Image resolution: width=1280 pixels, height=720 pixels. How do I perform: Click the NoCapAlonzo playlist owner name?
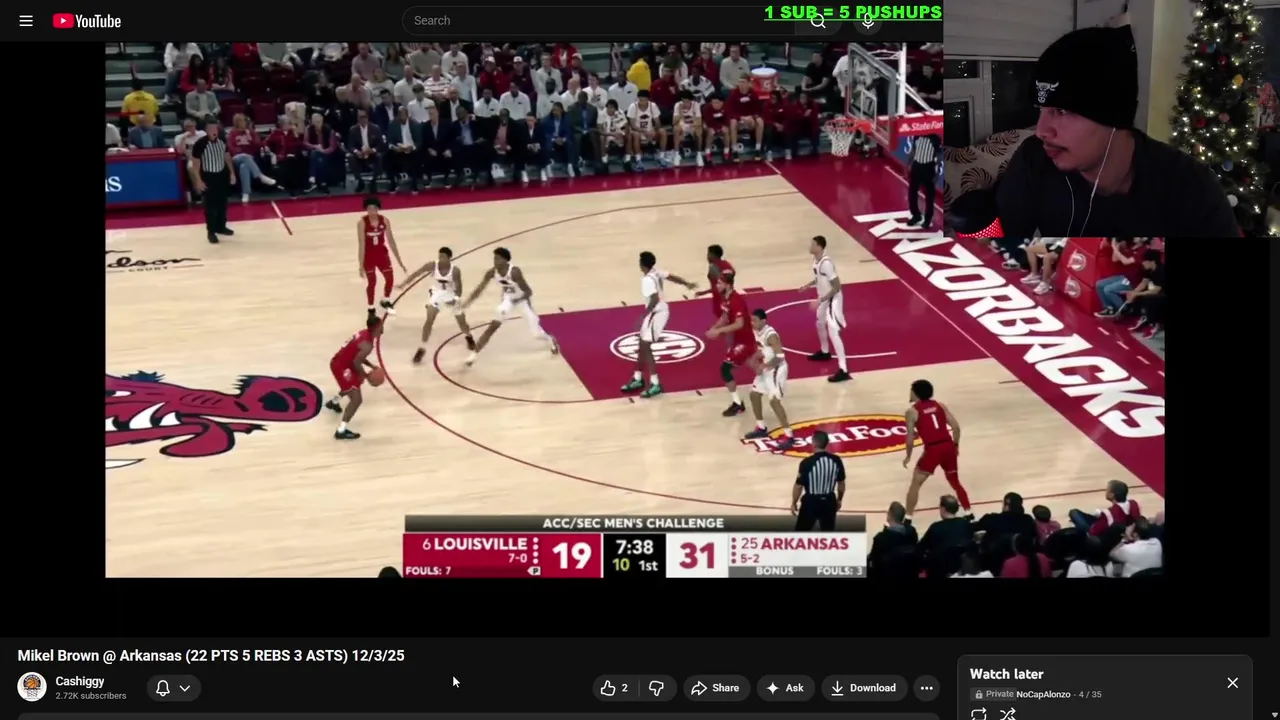tap(1043, 694)
